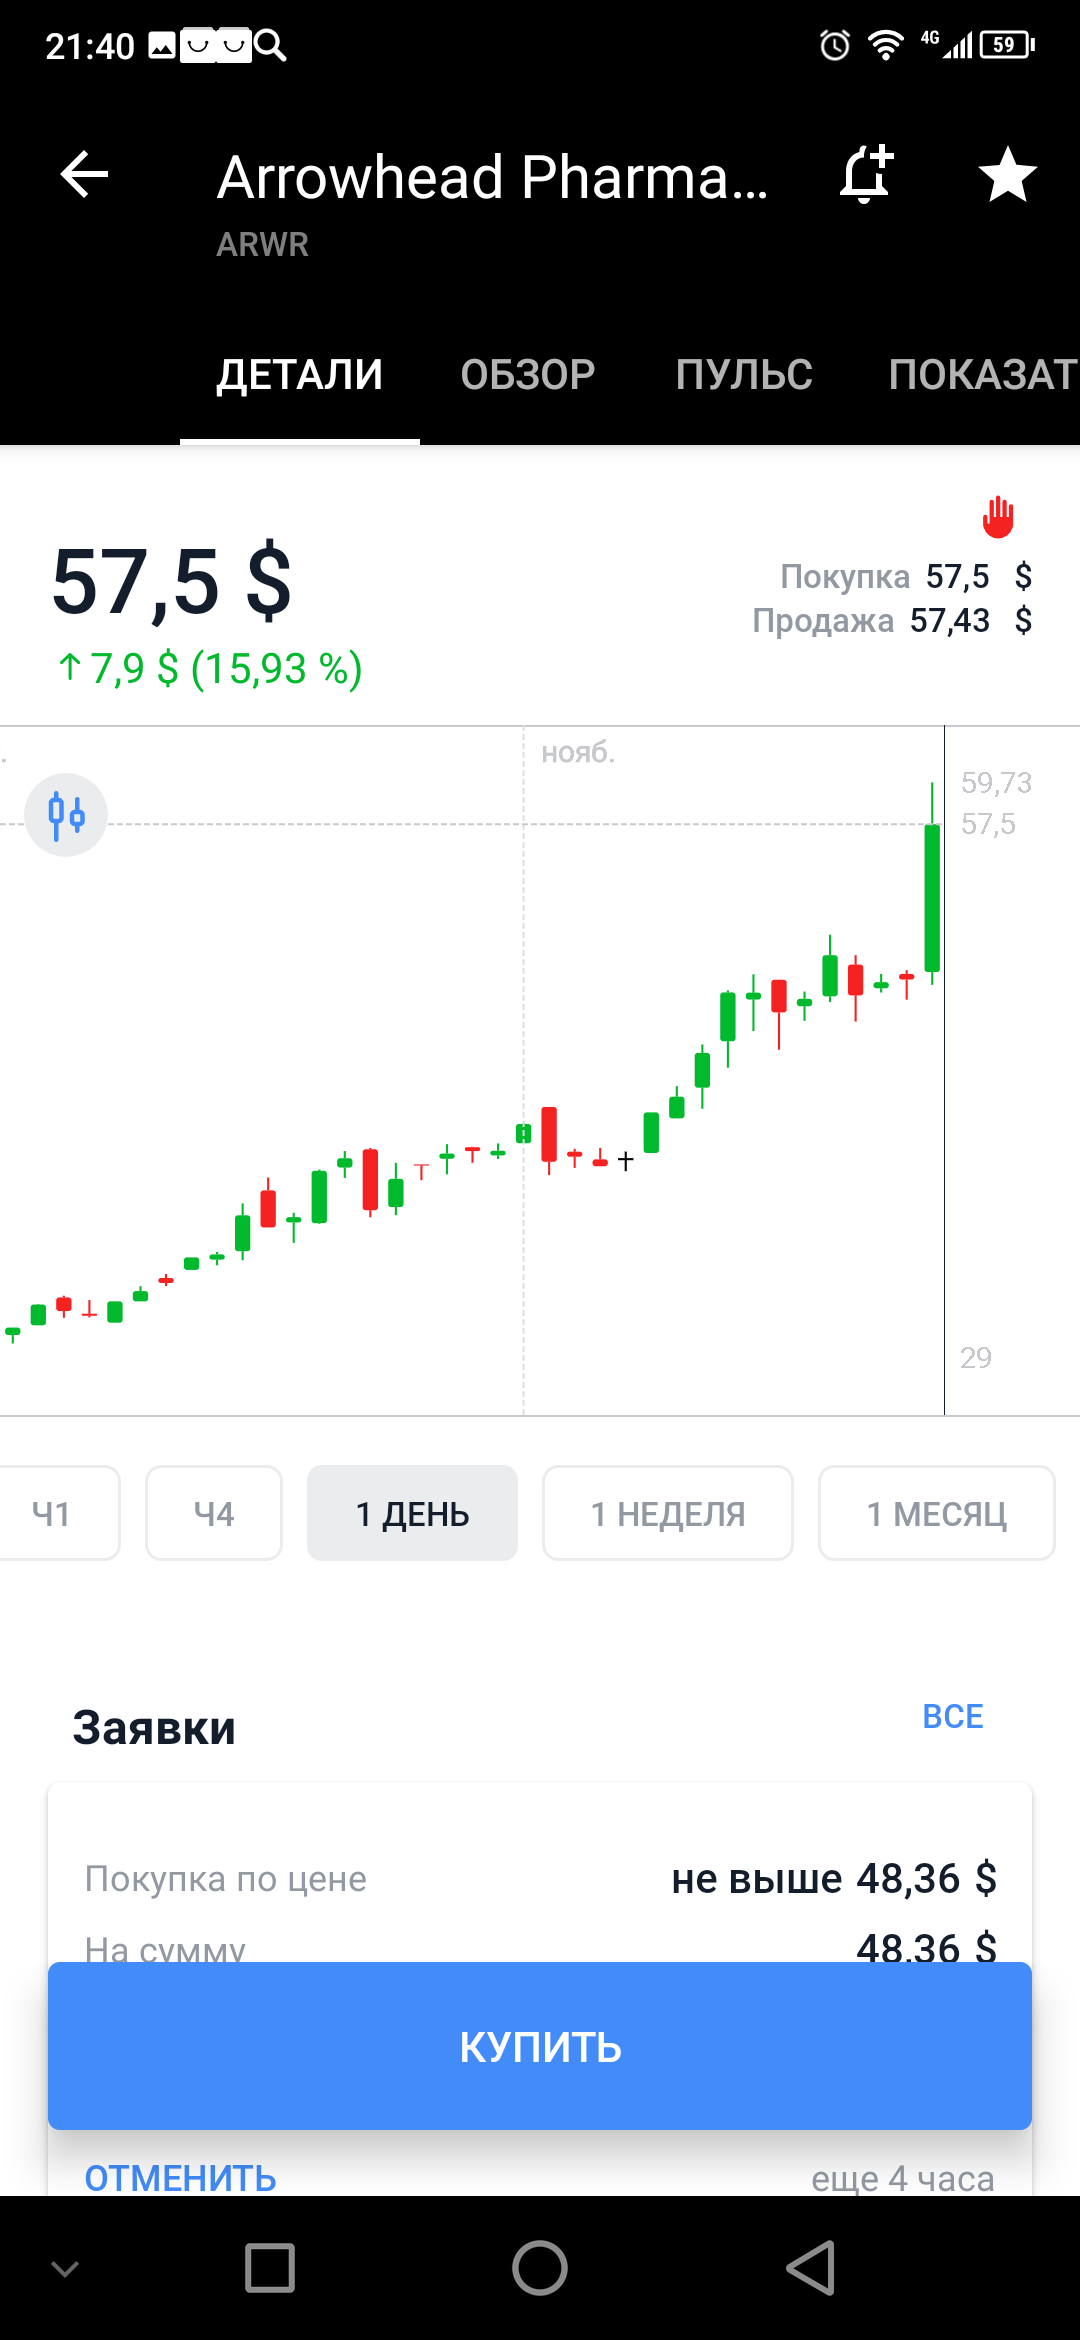Tap the latest tall green candle
The image size is (1080, 2340).
932,897
